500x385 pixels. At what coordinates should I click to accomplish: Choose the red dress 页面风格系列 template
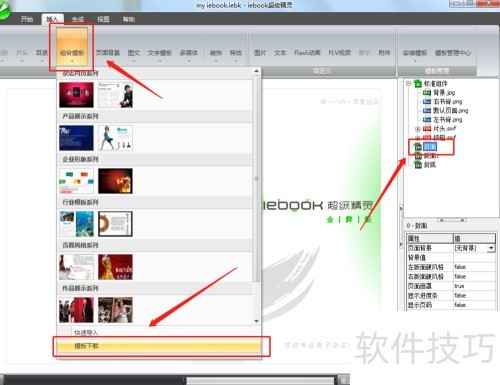point(115,267)
